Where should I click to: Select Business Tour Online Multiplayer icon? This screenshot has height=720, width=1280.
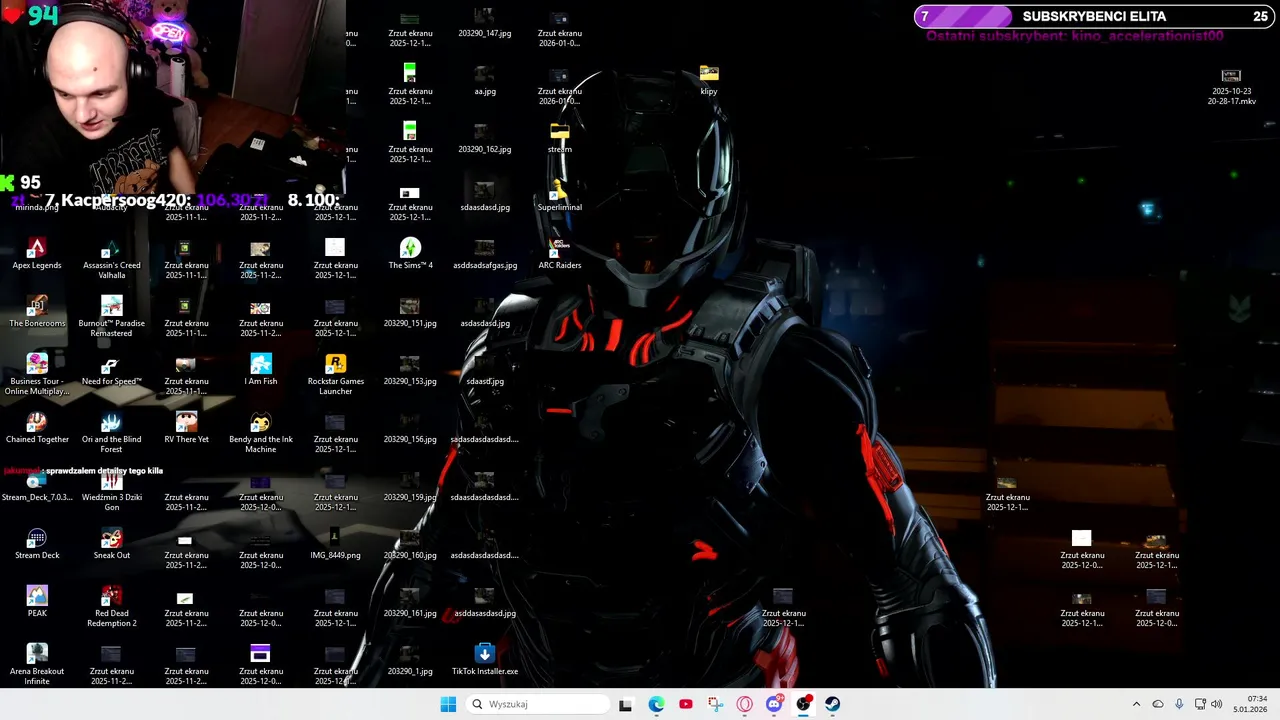tap(37, 375)
